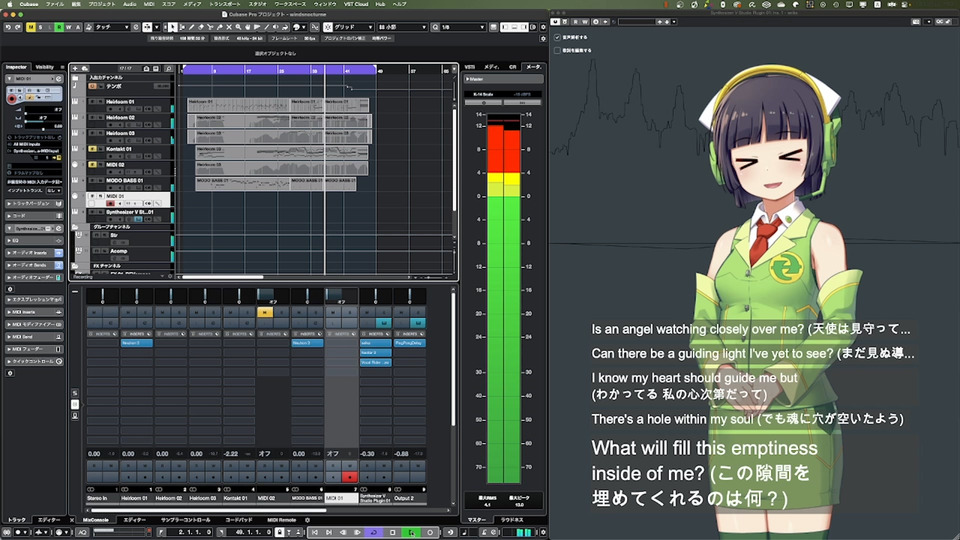The height and width of the screenshot is (540, 960).
Task: Open the グリッド snap type dropdown
Action: coord(353,28)
